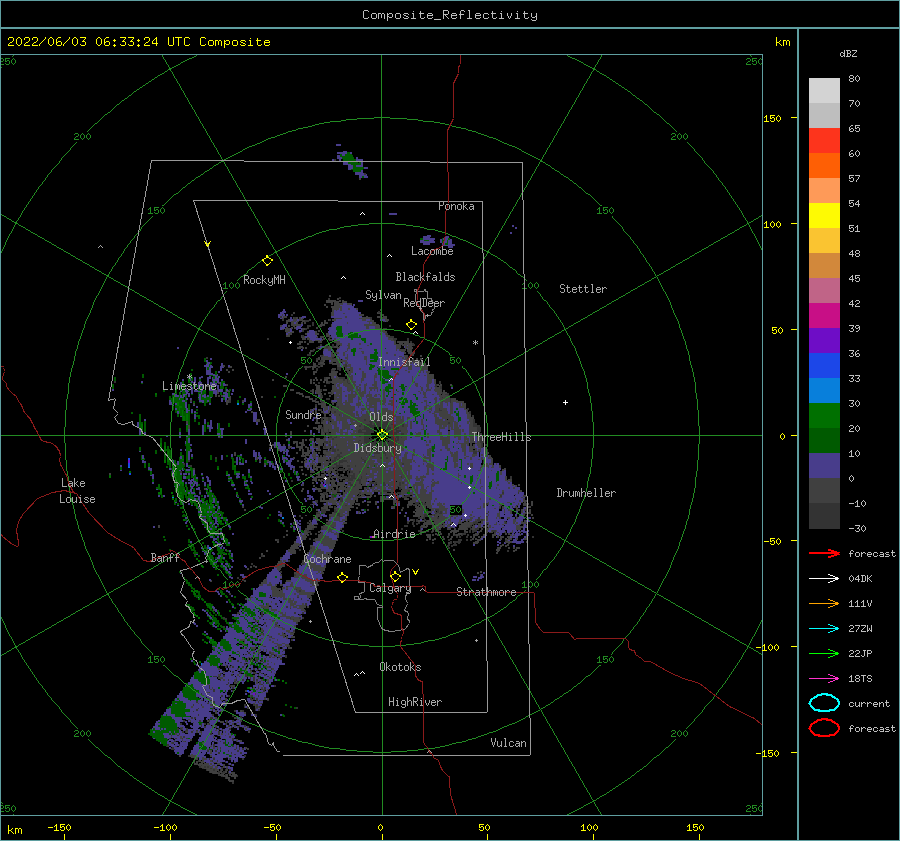Click the Limestone label

point(189,386)
